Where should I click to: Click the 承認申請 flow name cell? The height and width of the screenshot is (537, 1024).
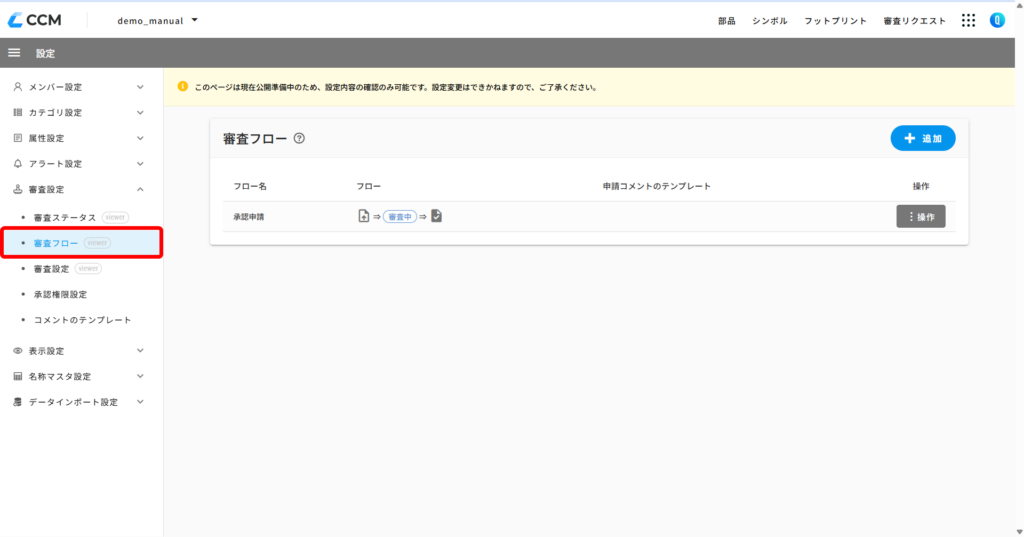[249, 217]
